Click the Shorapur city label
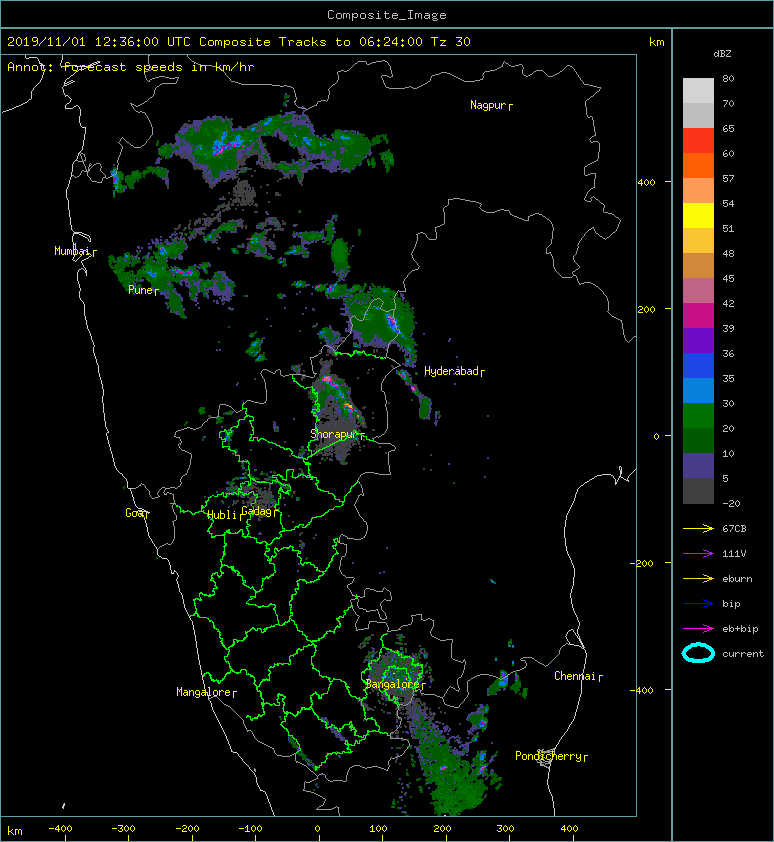Screen dimensions: 774x842 click(x=337, y=434)
